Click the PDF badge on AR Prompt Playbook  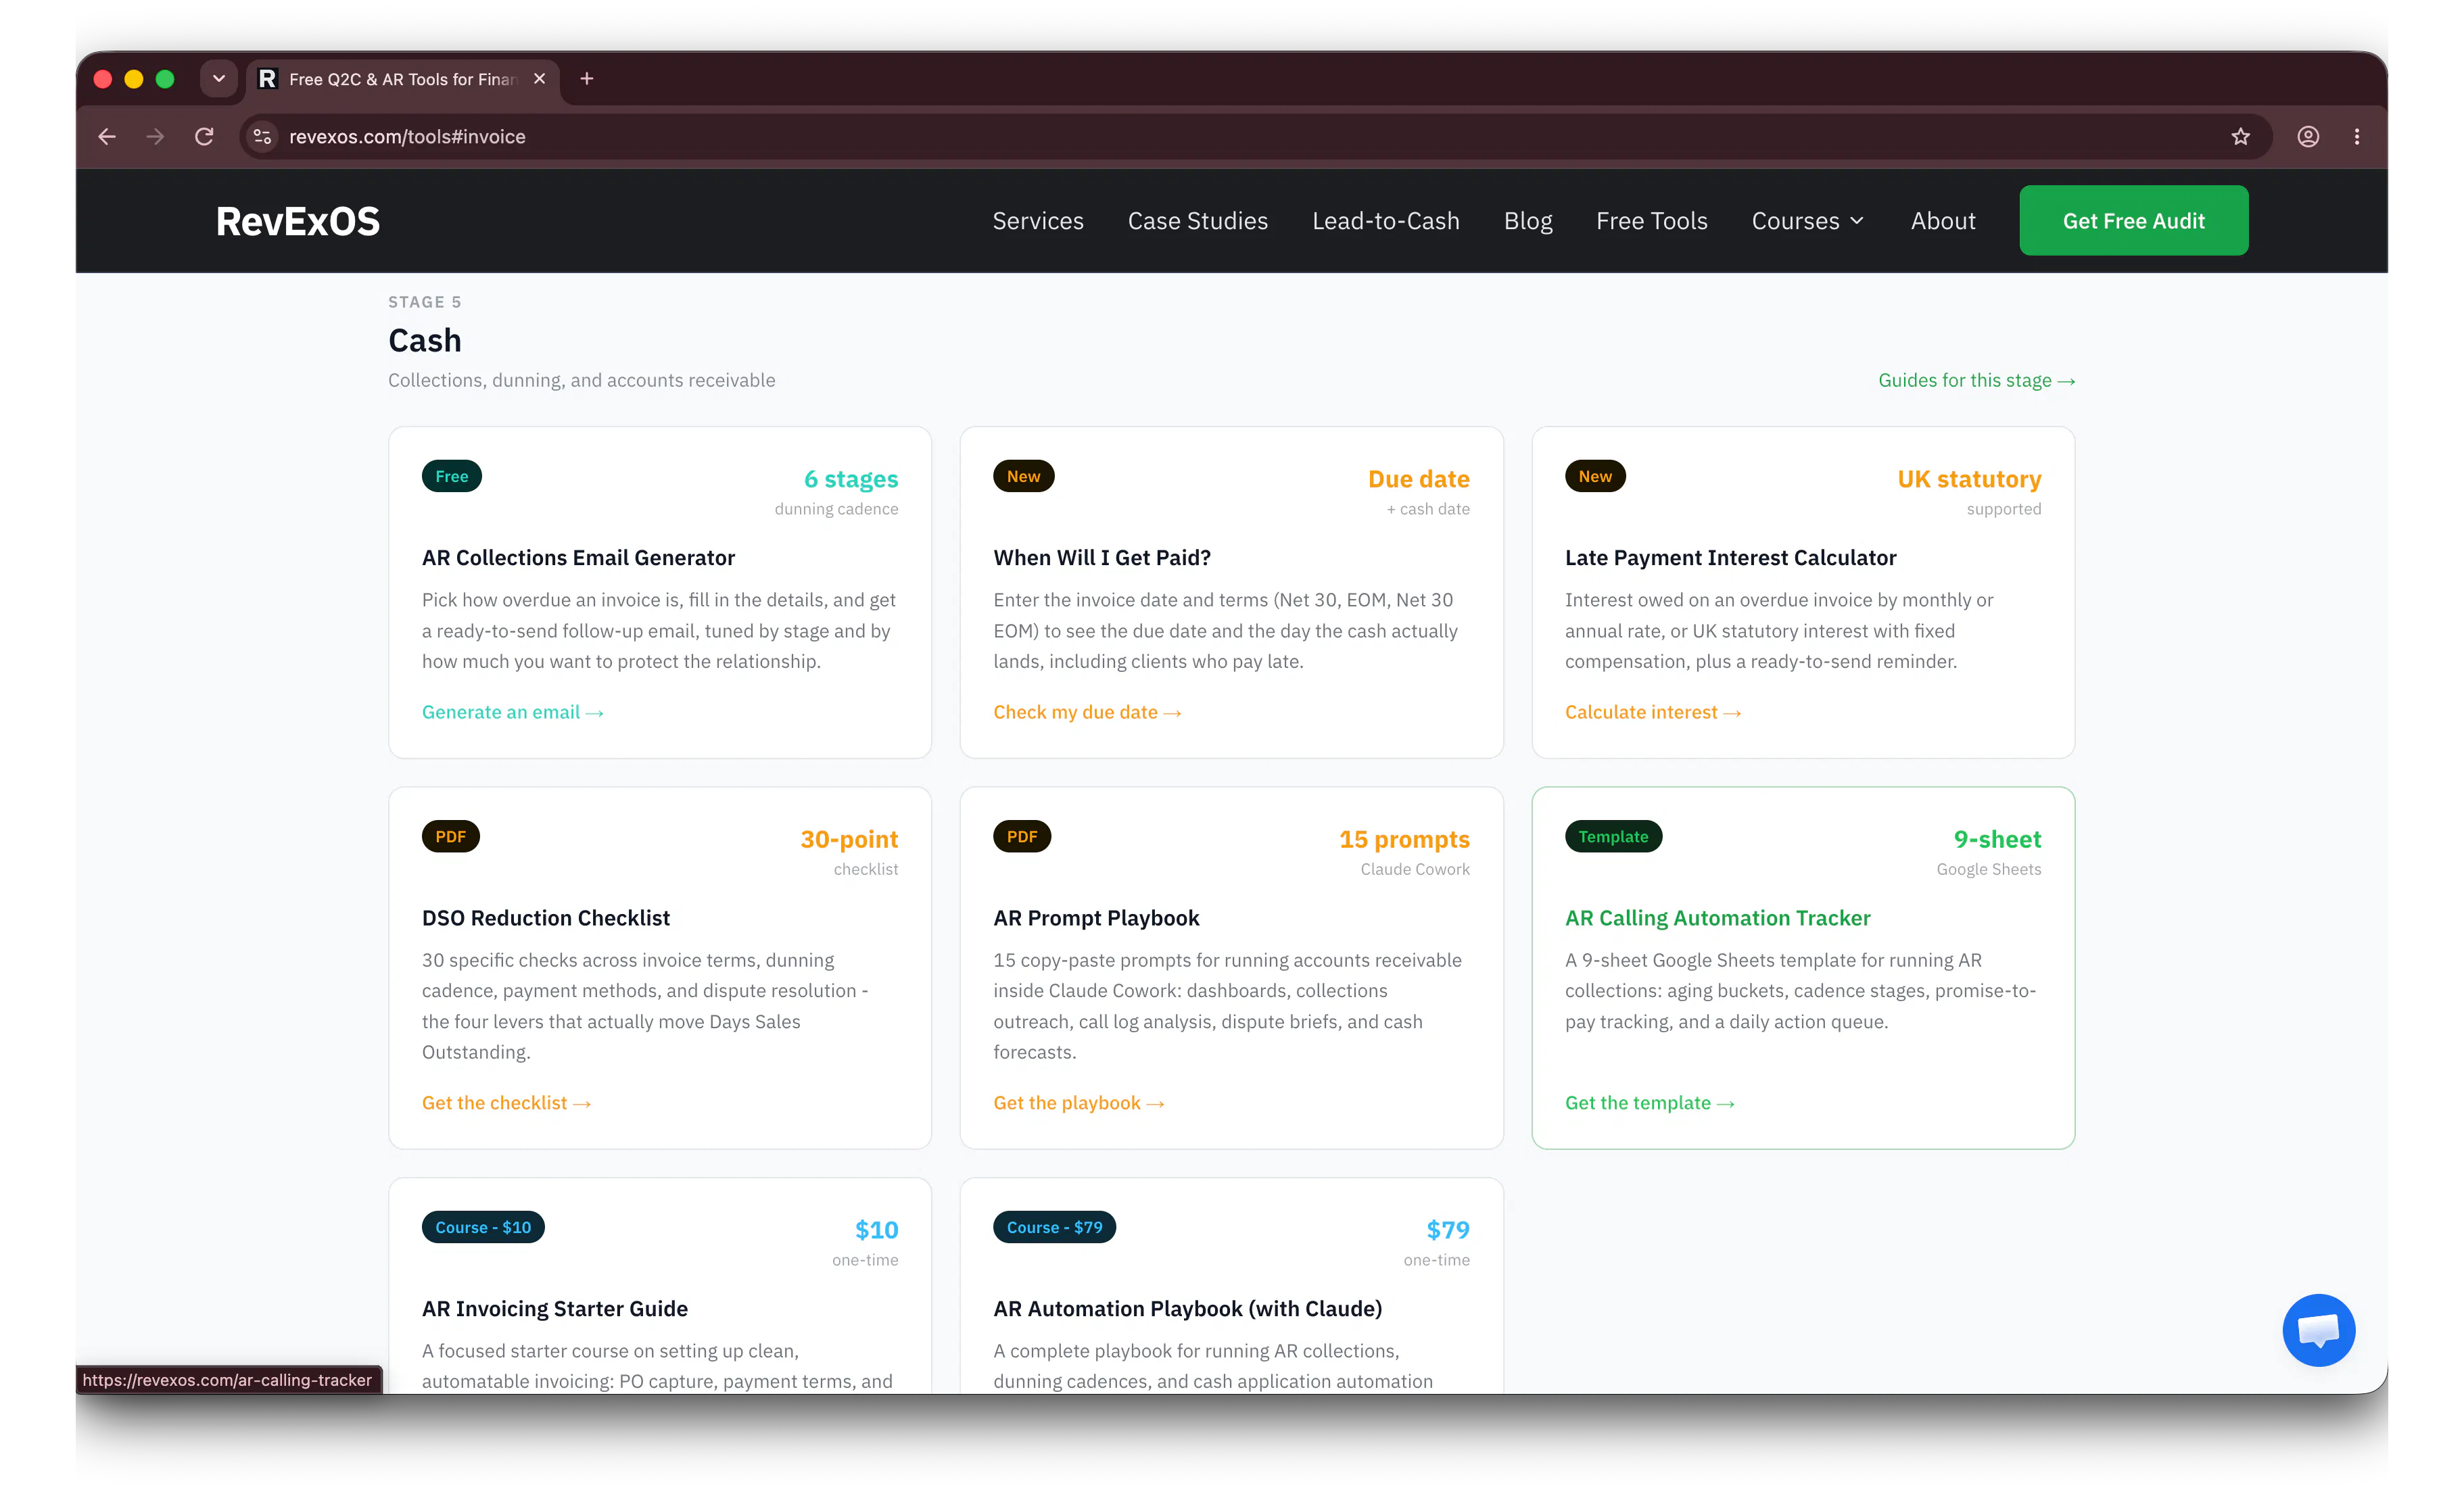click(x=1022, y=837)
